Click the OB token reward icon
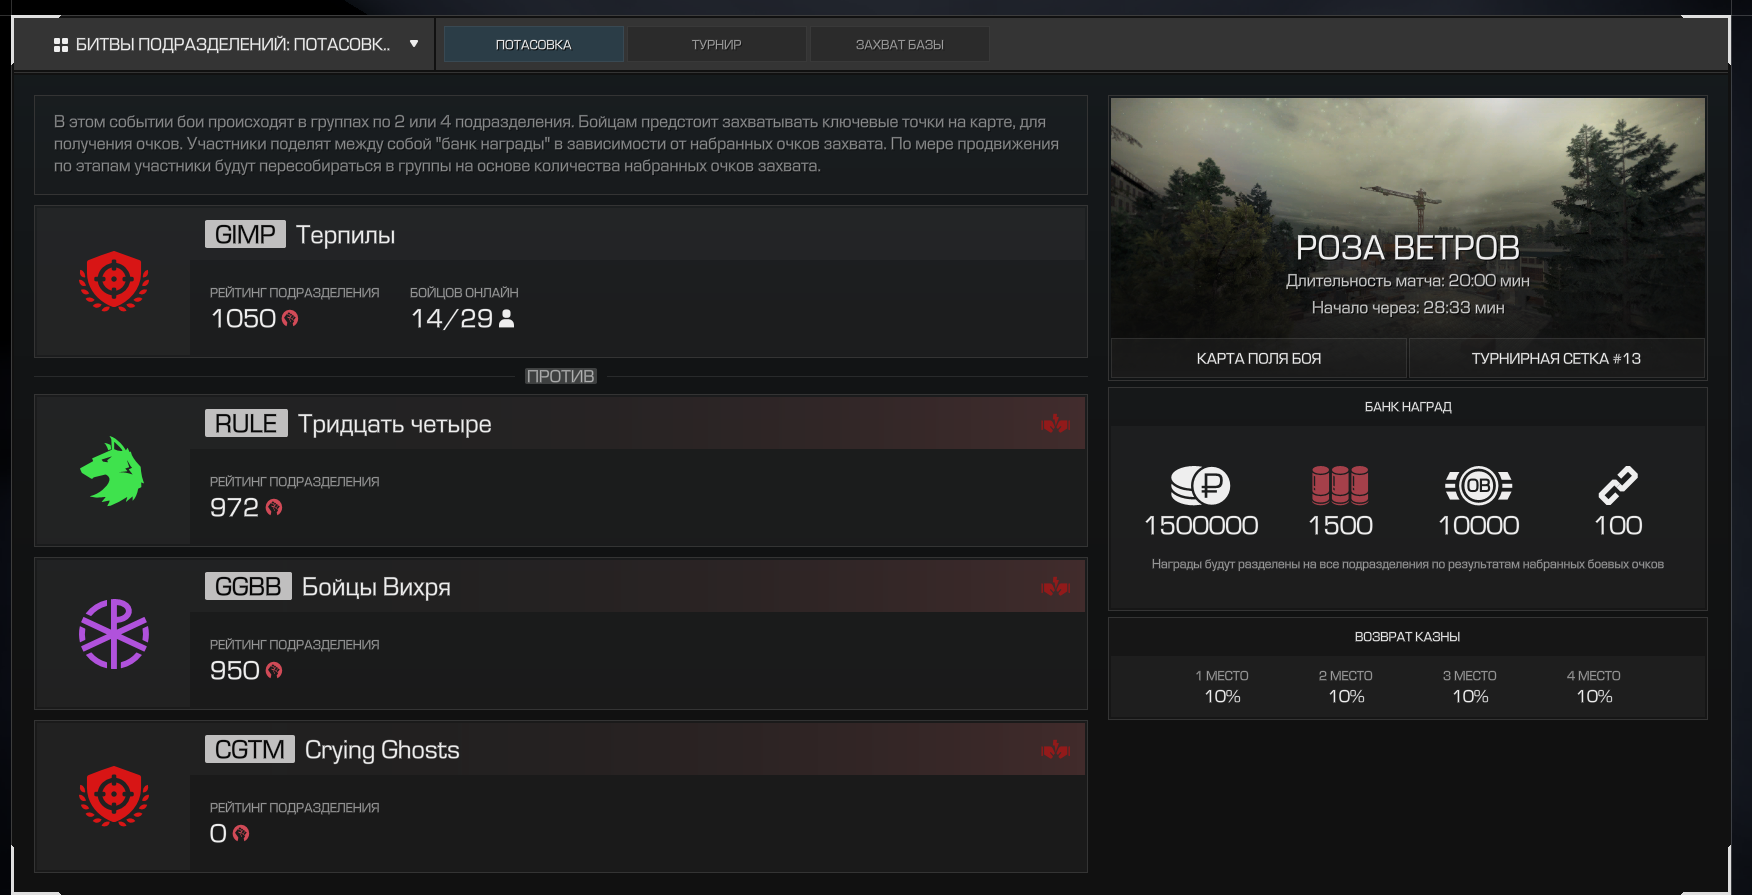The image size is (1752, 895). click(x=1478, y=486)
